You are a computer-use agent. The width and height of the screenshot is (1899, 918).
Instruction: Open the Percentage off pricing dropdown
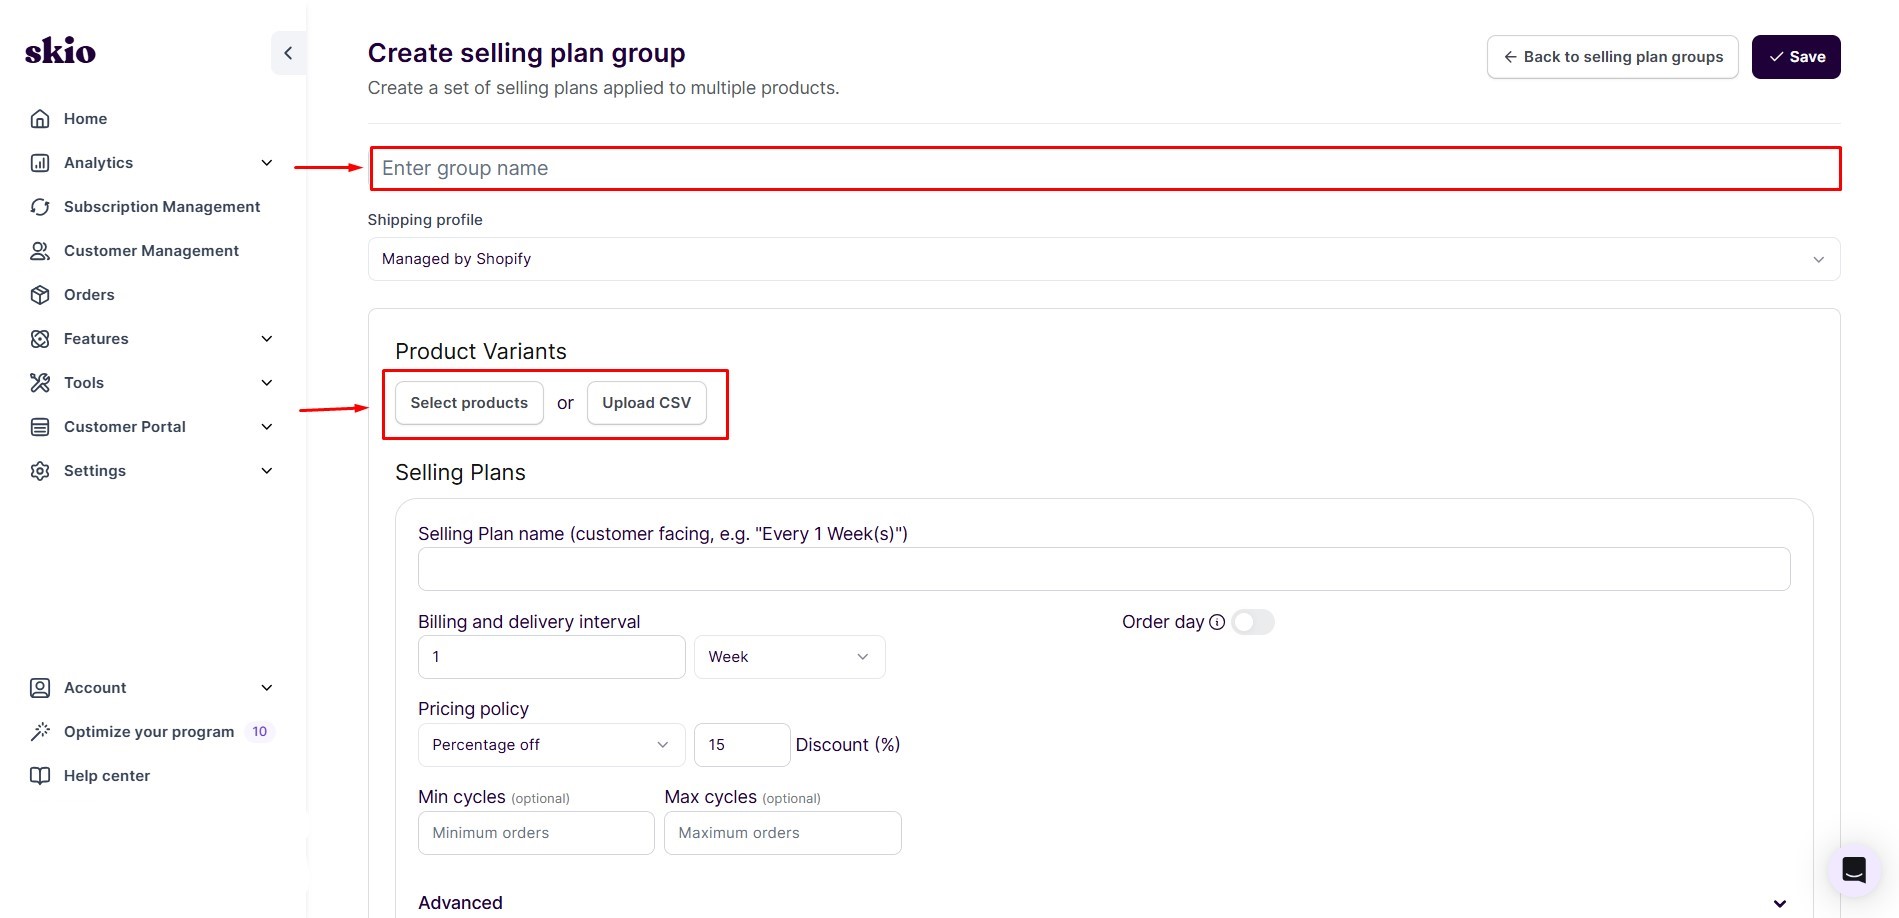pyautogui.click(x=550, y=744)
